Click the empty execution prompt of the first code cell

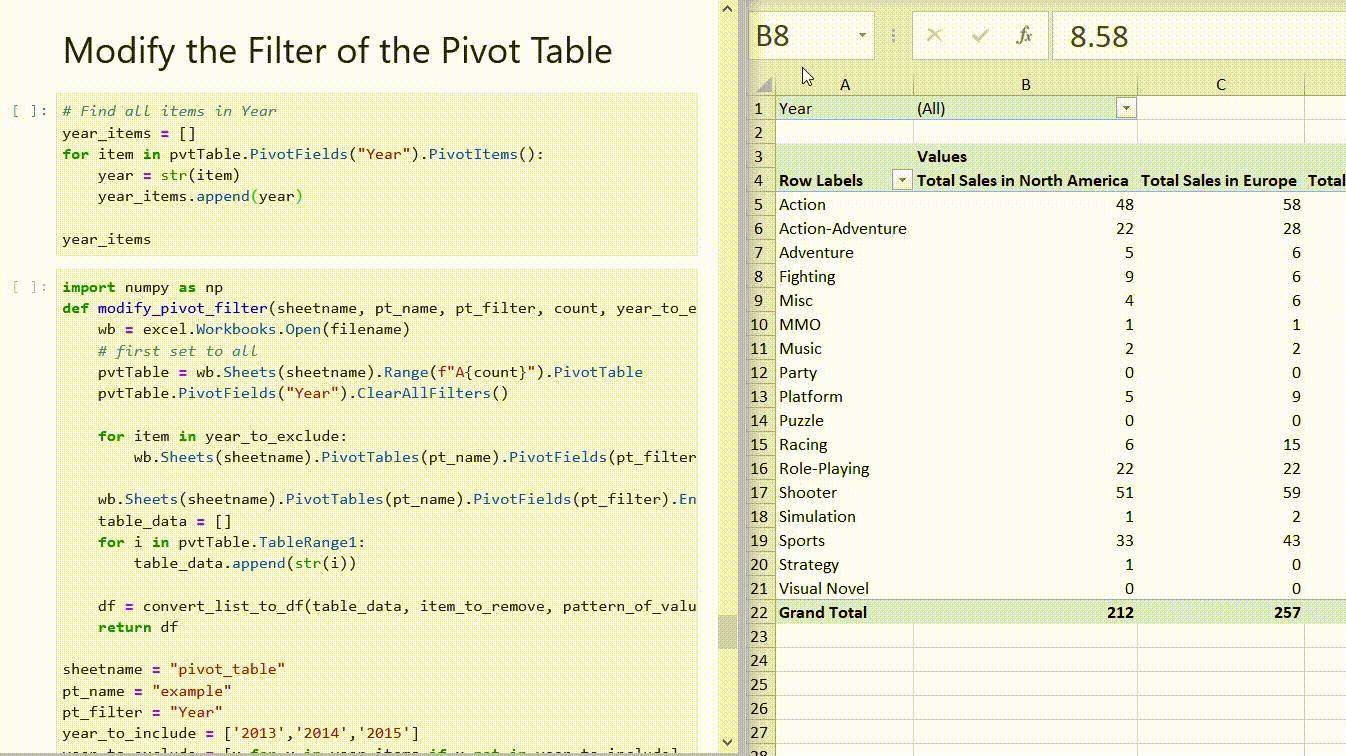tap(28, 110)
